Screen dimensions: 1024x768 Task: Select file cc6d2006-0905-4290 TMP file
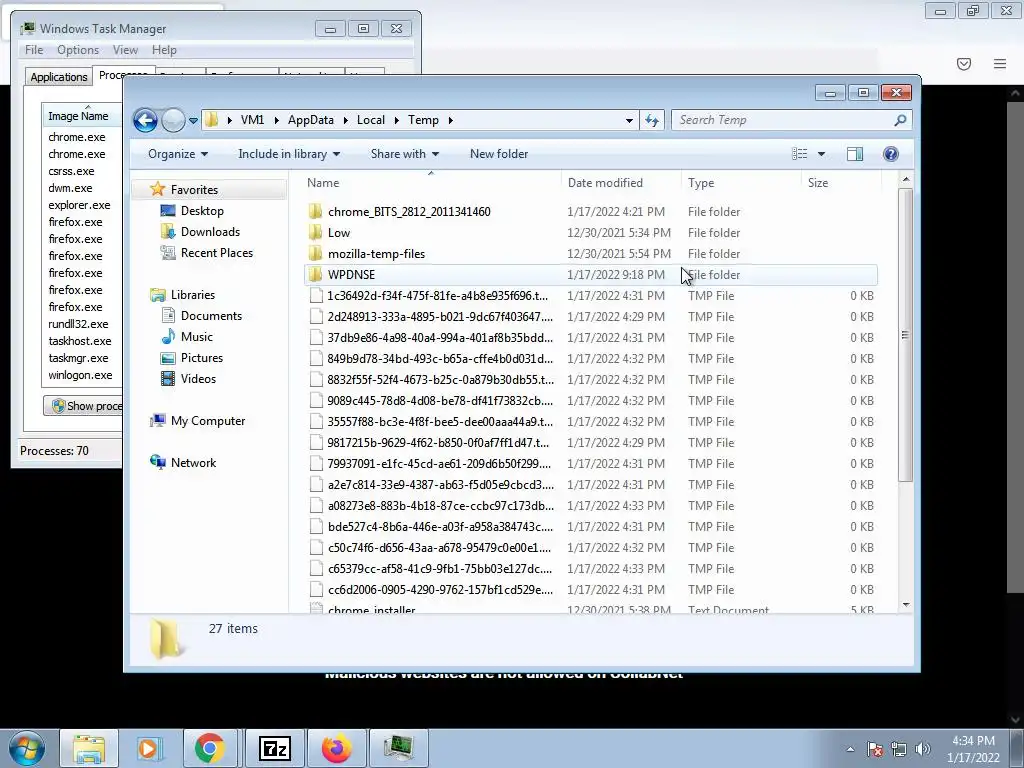point(590,590)
